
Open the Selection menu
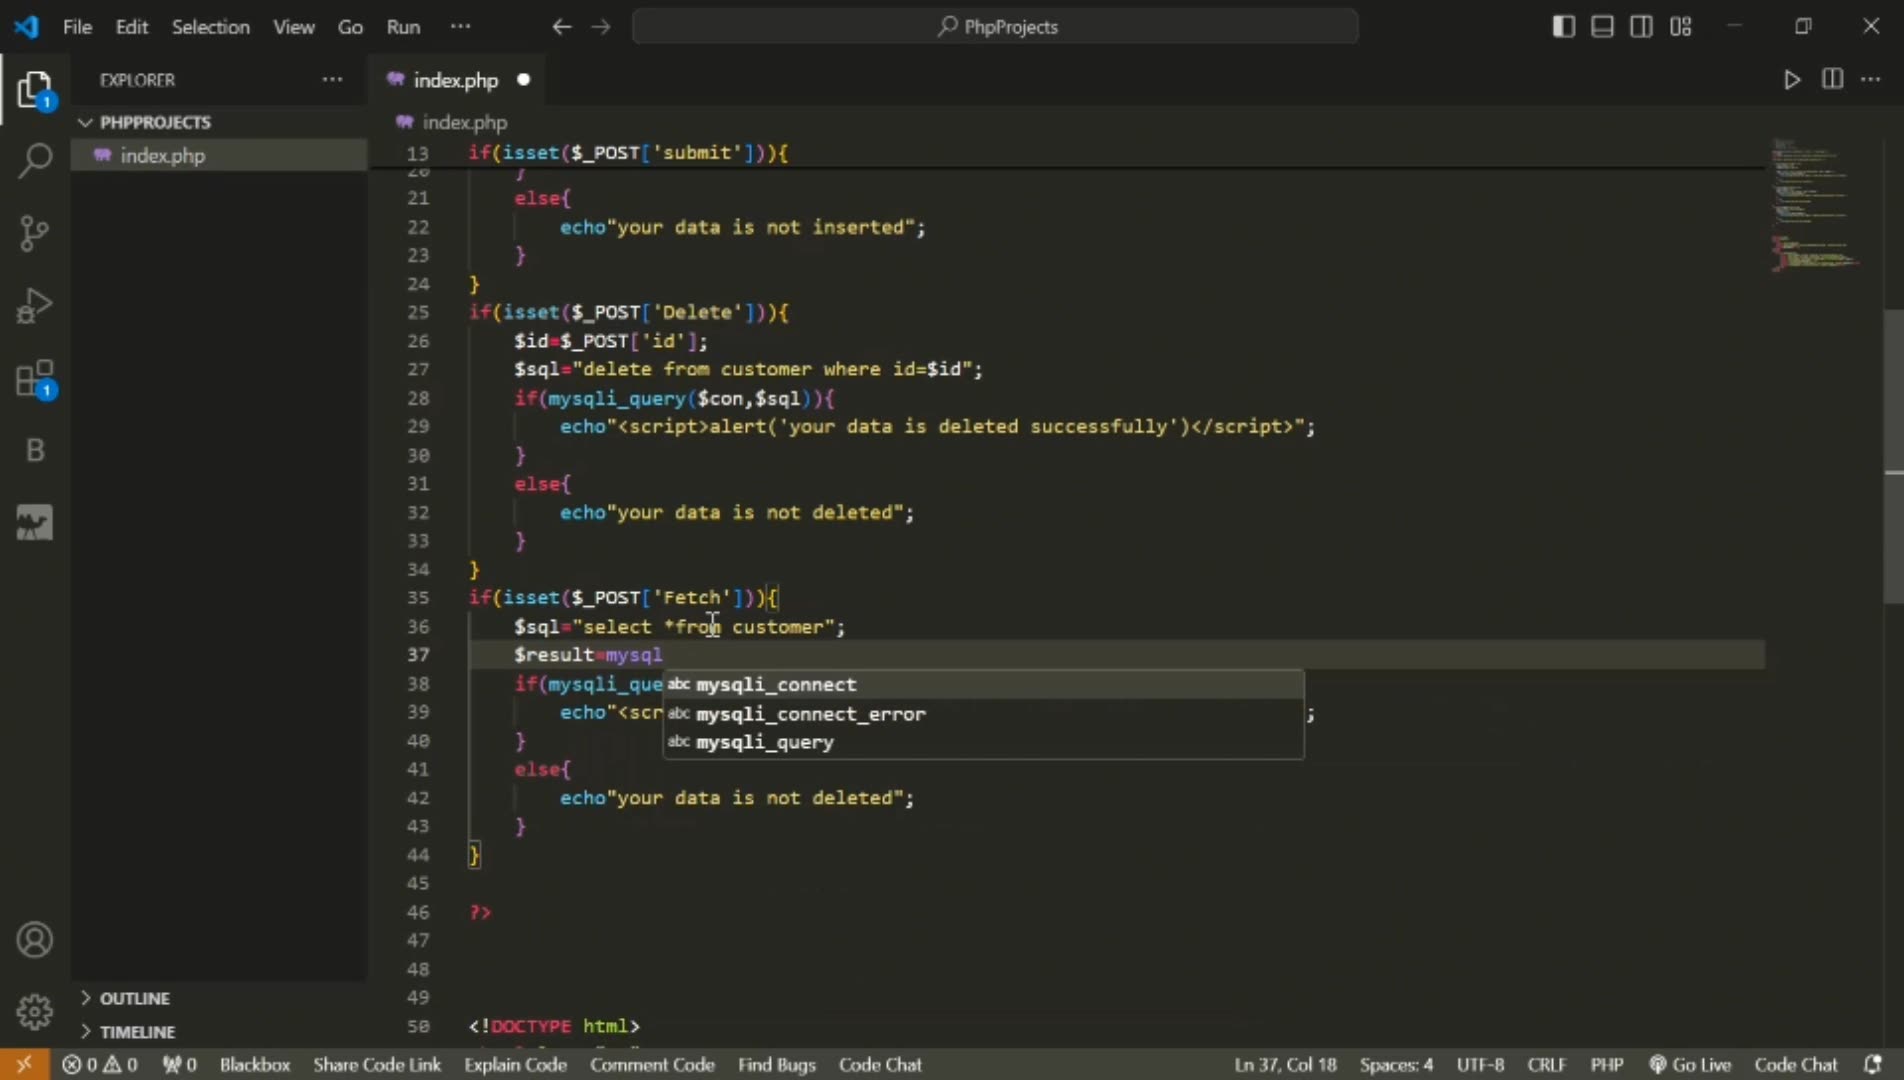click(x=211, y=27)
